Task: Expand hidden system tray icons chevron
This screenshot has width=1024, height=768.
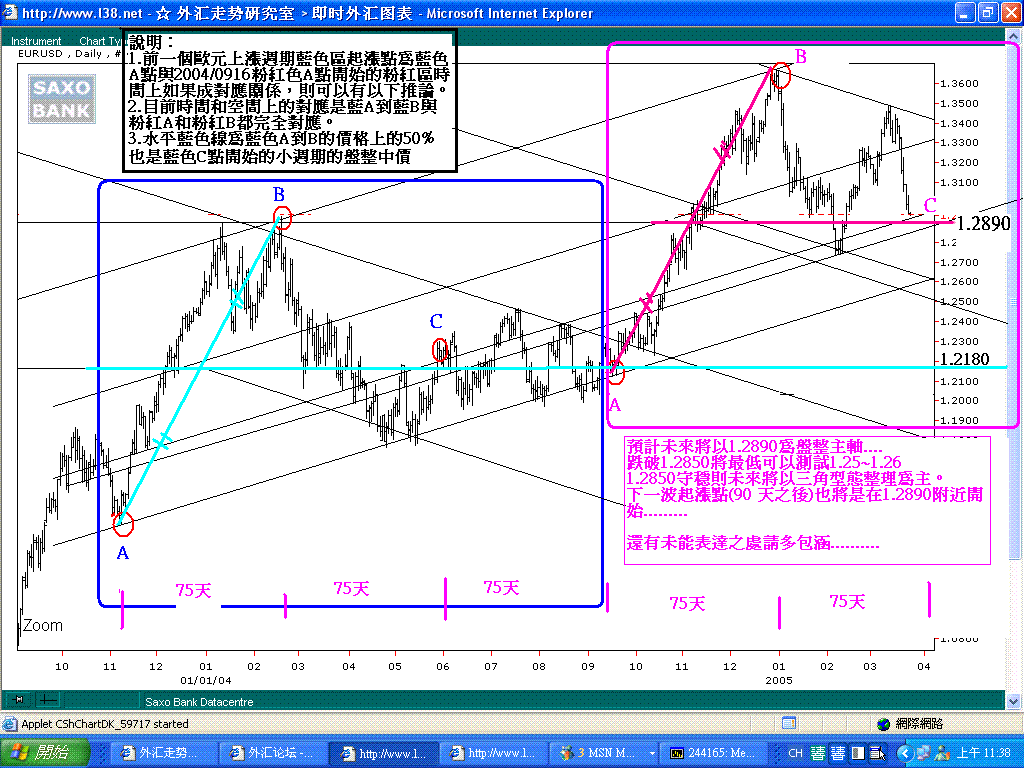Action: click(x=904, y=753)
